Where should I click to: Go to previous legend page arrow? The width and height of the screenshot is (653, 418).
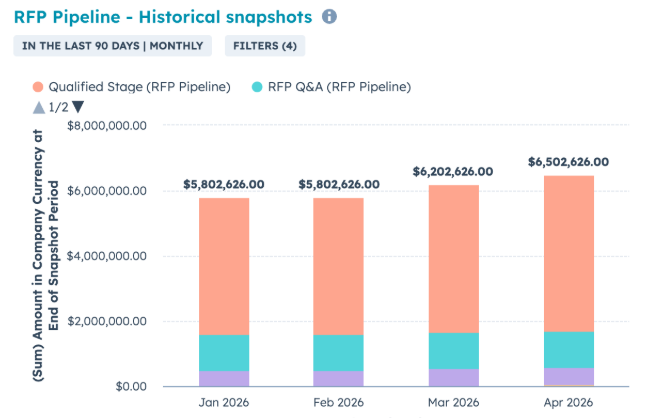38,107
